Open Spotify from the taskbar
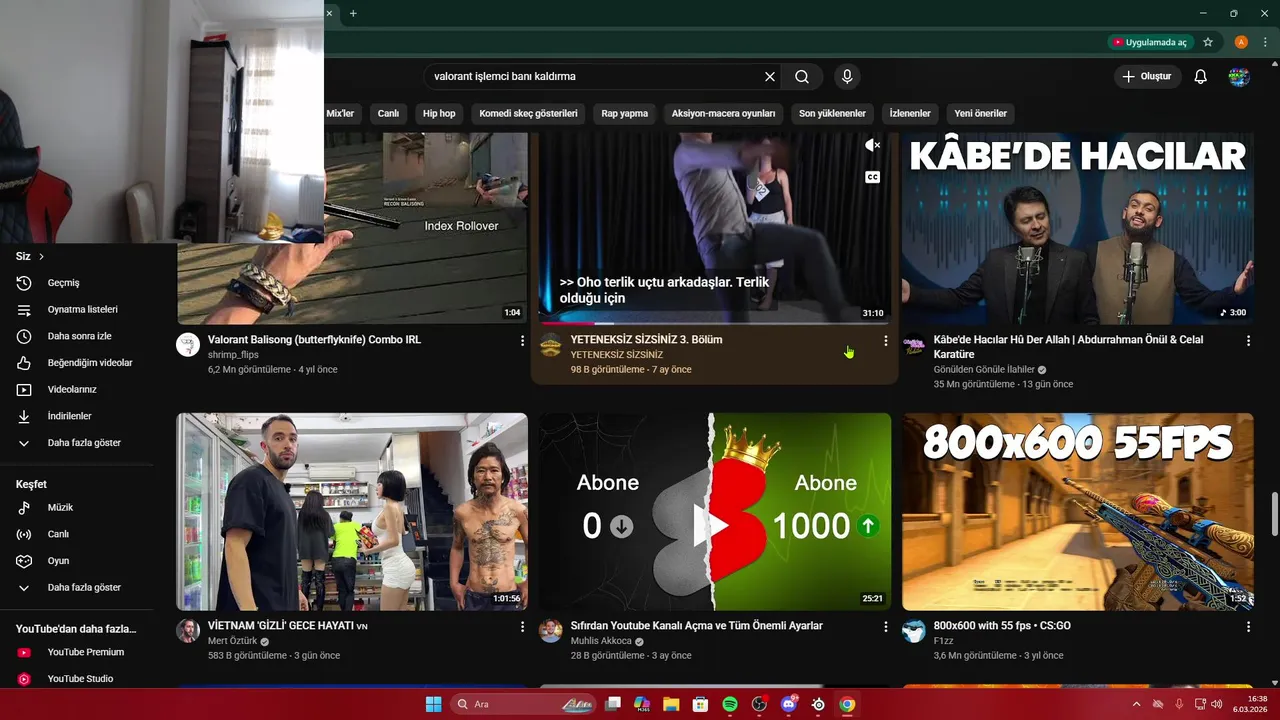The image size is (1280, 720). click(x=730, y=704)
